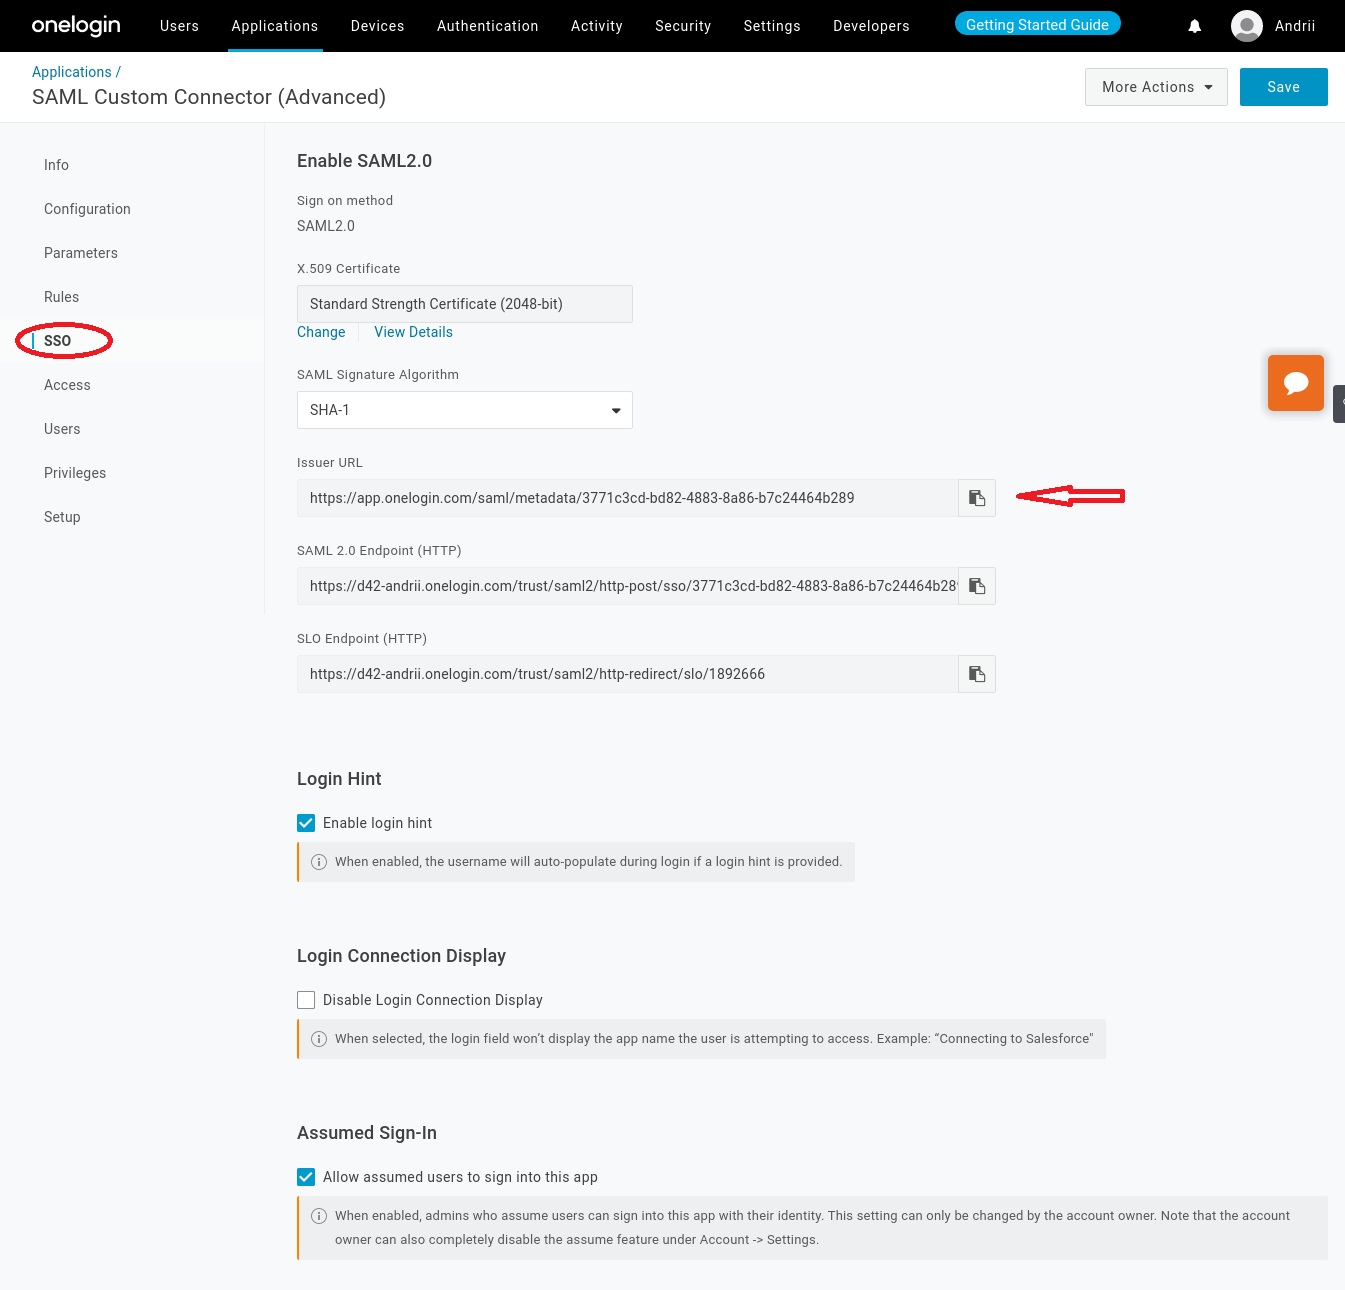Viewport: 1345px width, 1290px height.
Task: Check Disable Login Connection Display
Action: (306, 1000)
